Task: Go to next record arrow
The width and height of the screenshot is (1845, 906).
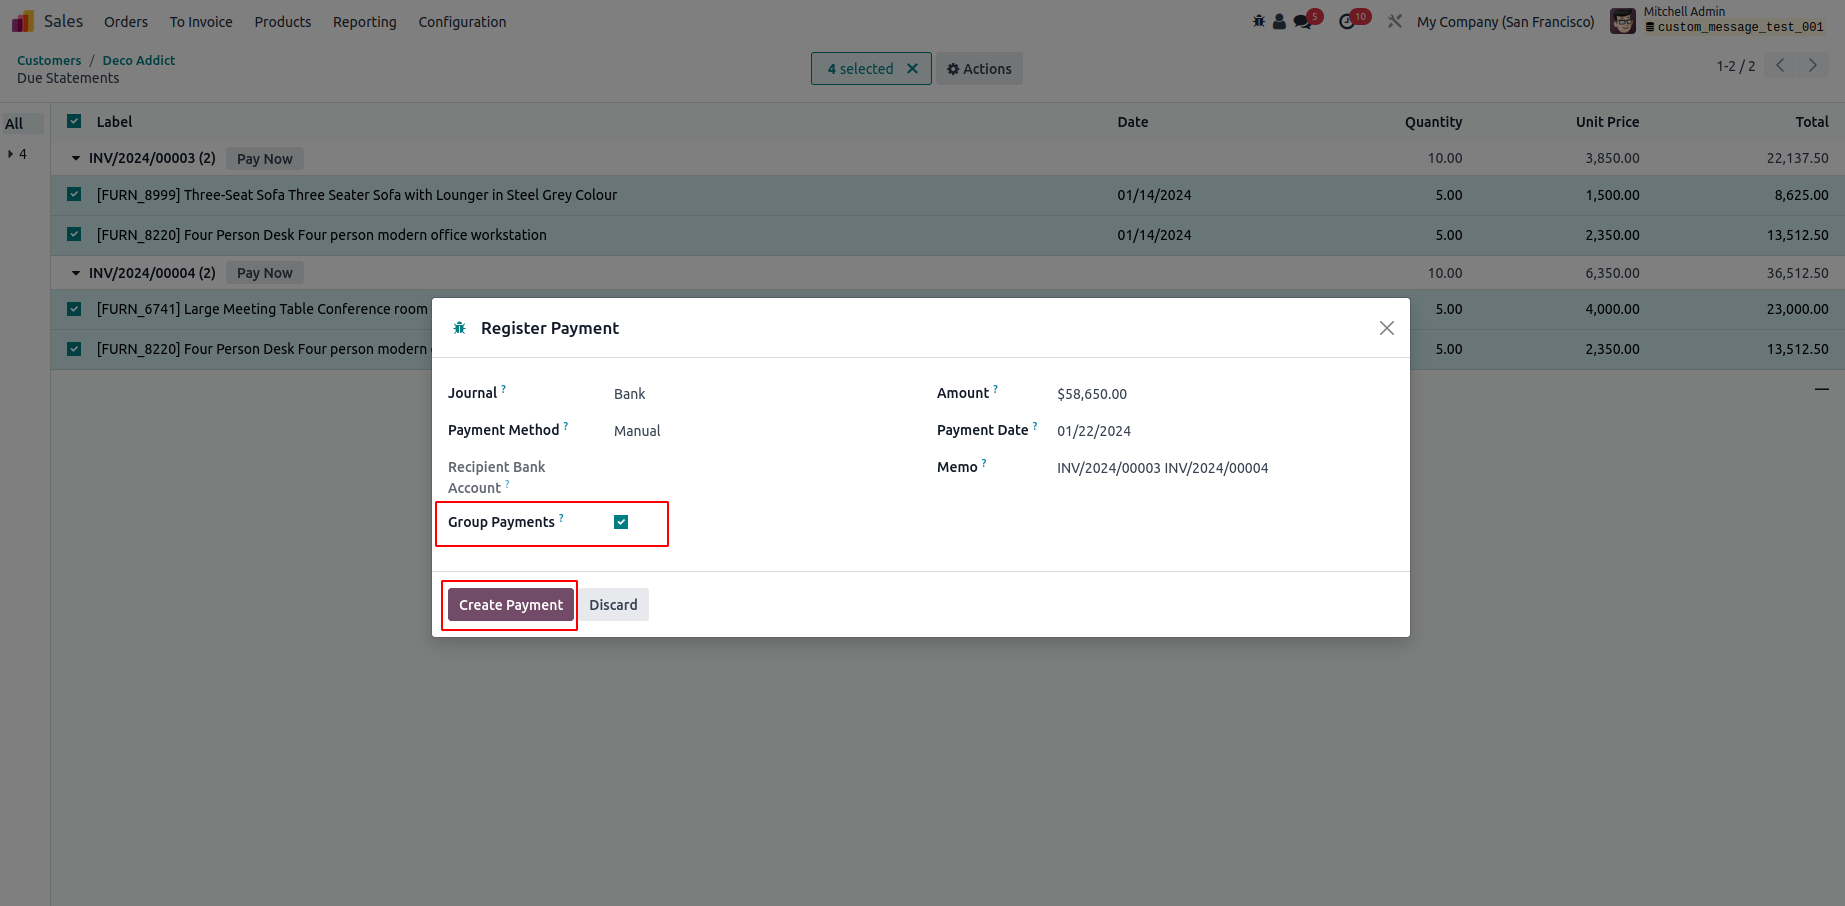Action: 1812,66
